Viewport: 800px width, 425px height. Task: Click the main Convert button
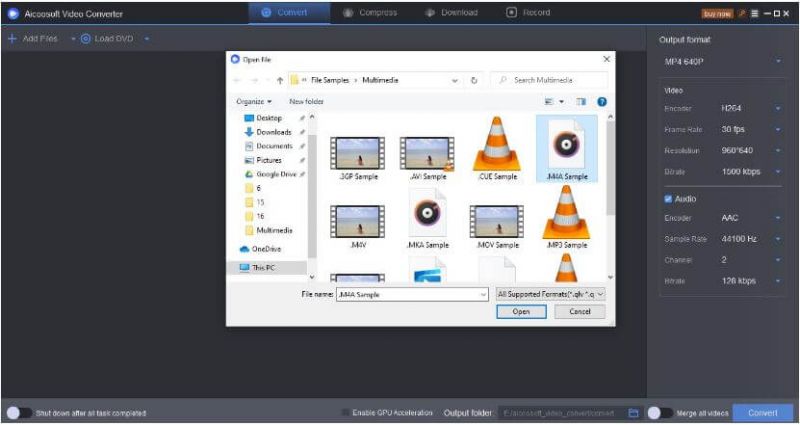click(763, 413)
